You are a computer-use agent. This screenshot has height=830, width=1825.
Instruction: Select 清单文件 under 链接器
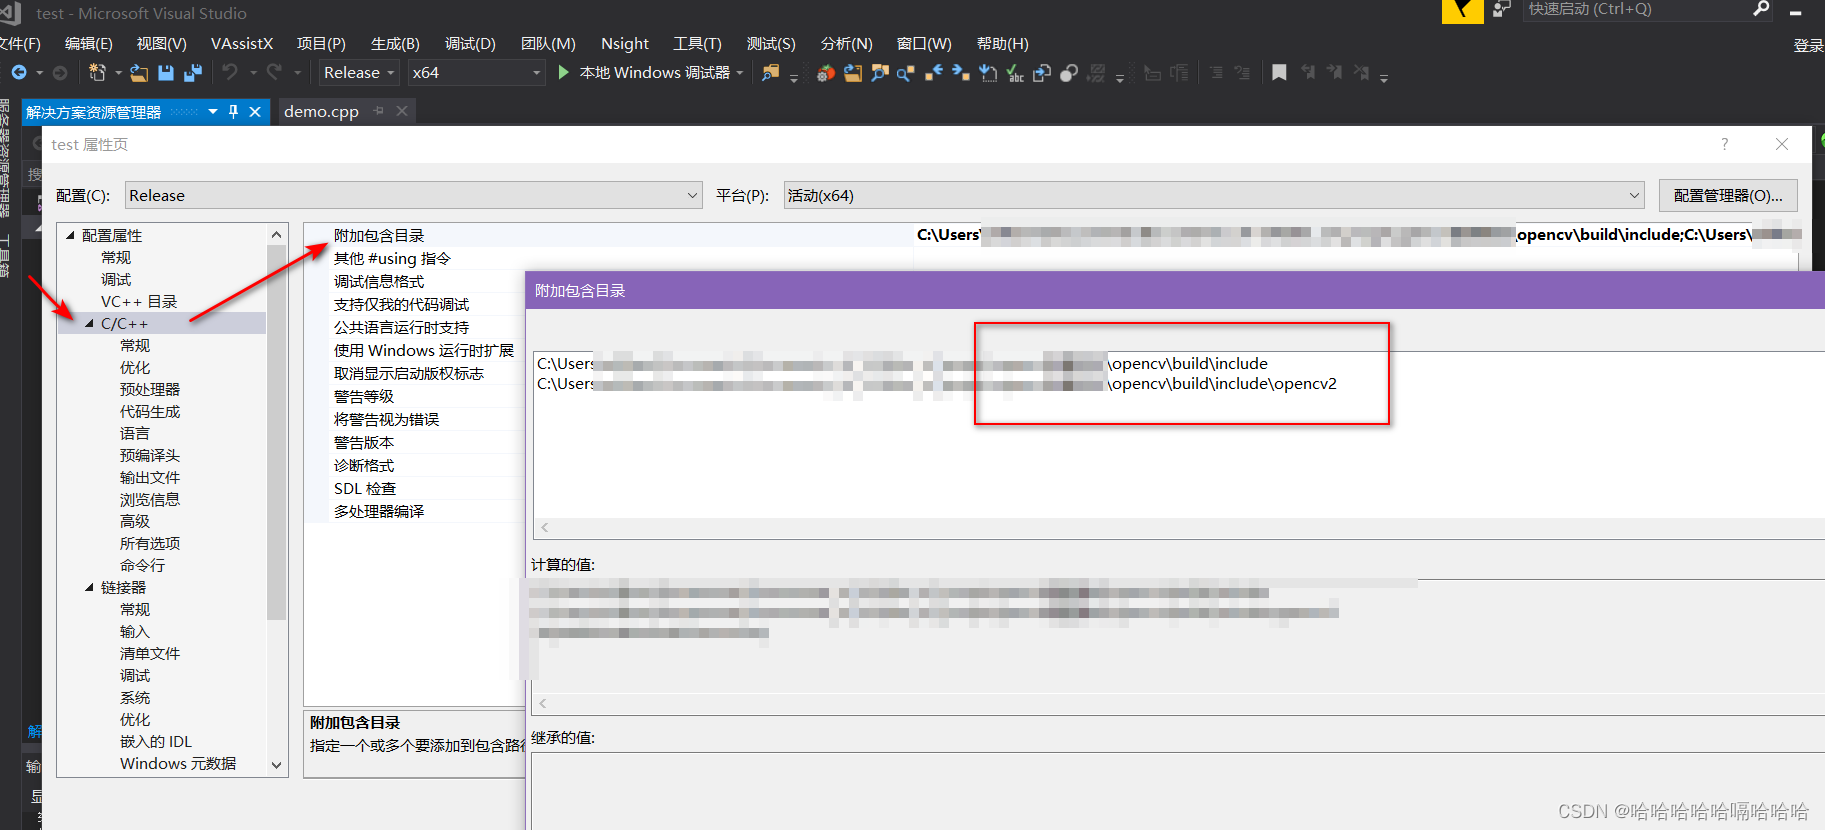[x=150, y=653]
